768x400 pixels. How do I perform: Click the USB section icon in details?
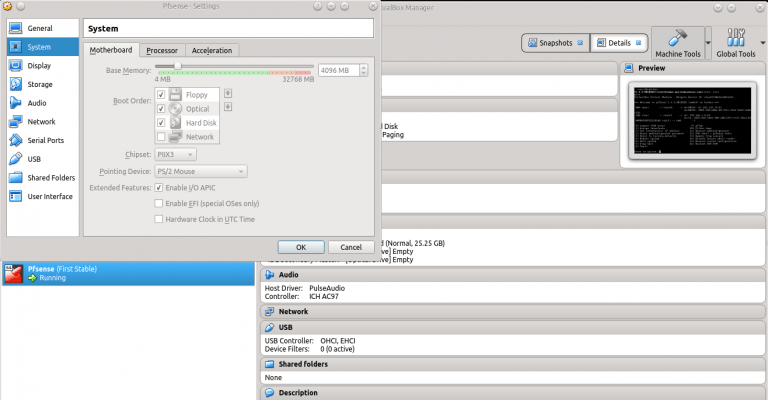pyautogui.click(x=269, y=328)
